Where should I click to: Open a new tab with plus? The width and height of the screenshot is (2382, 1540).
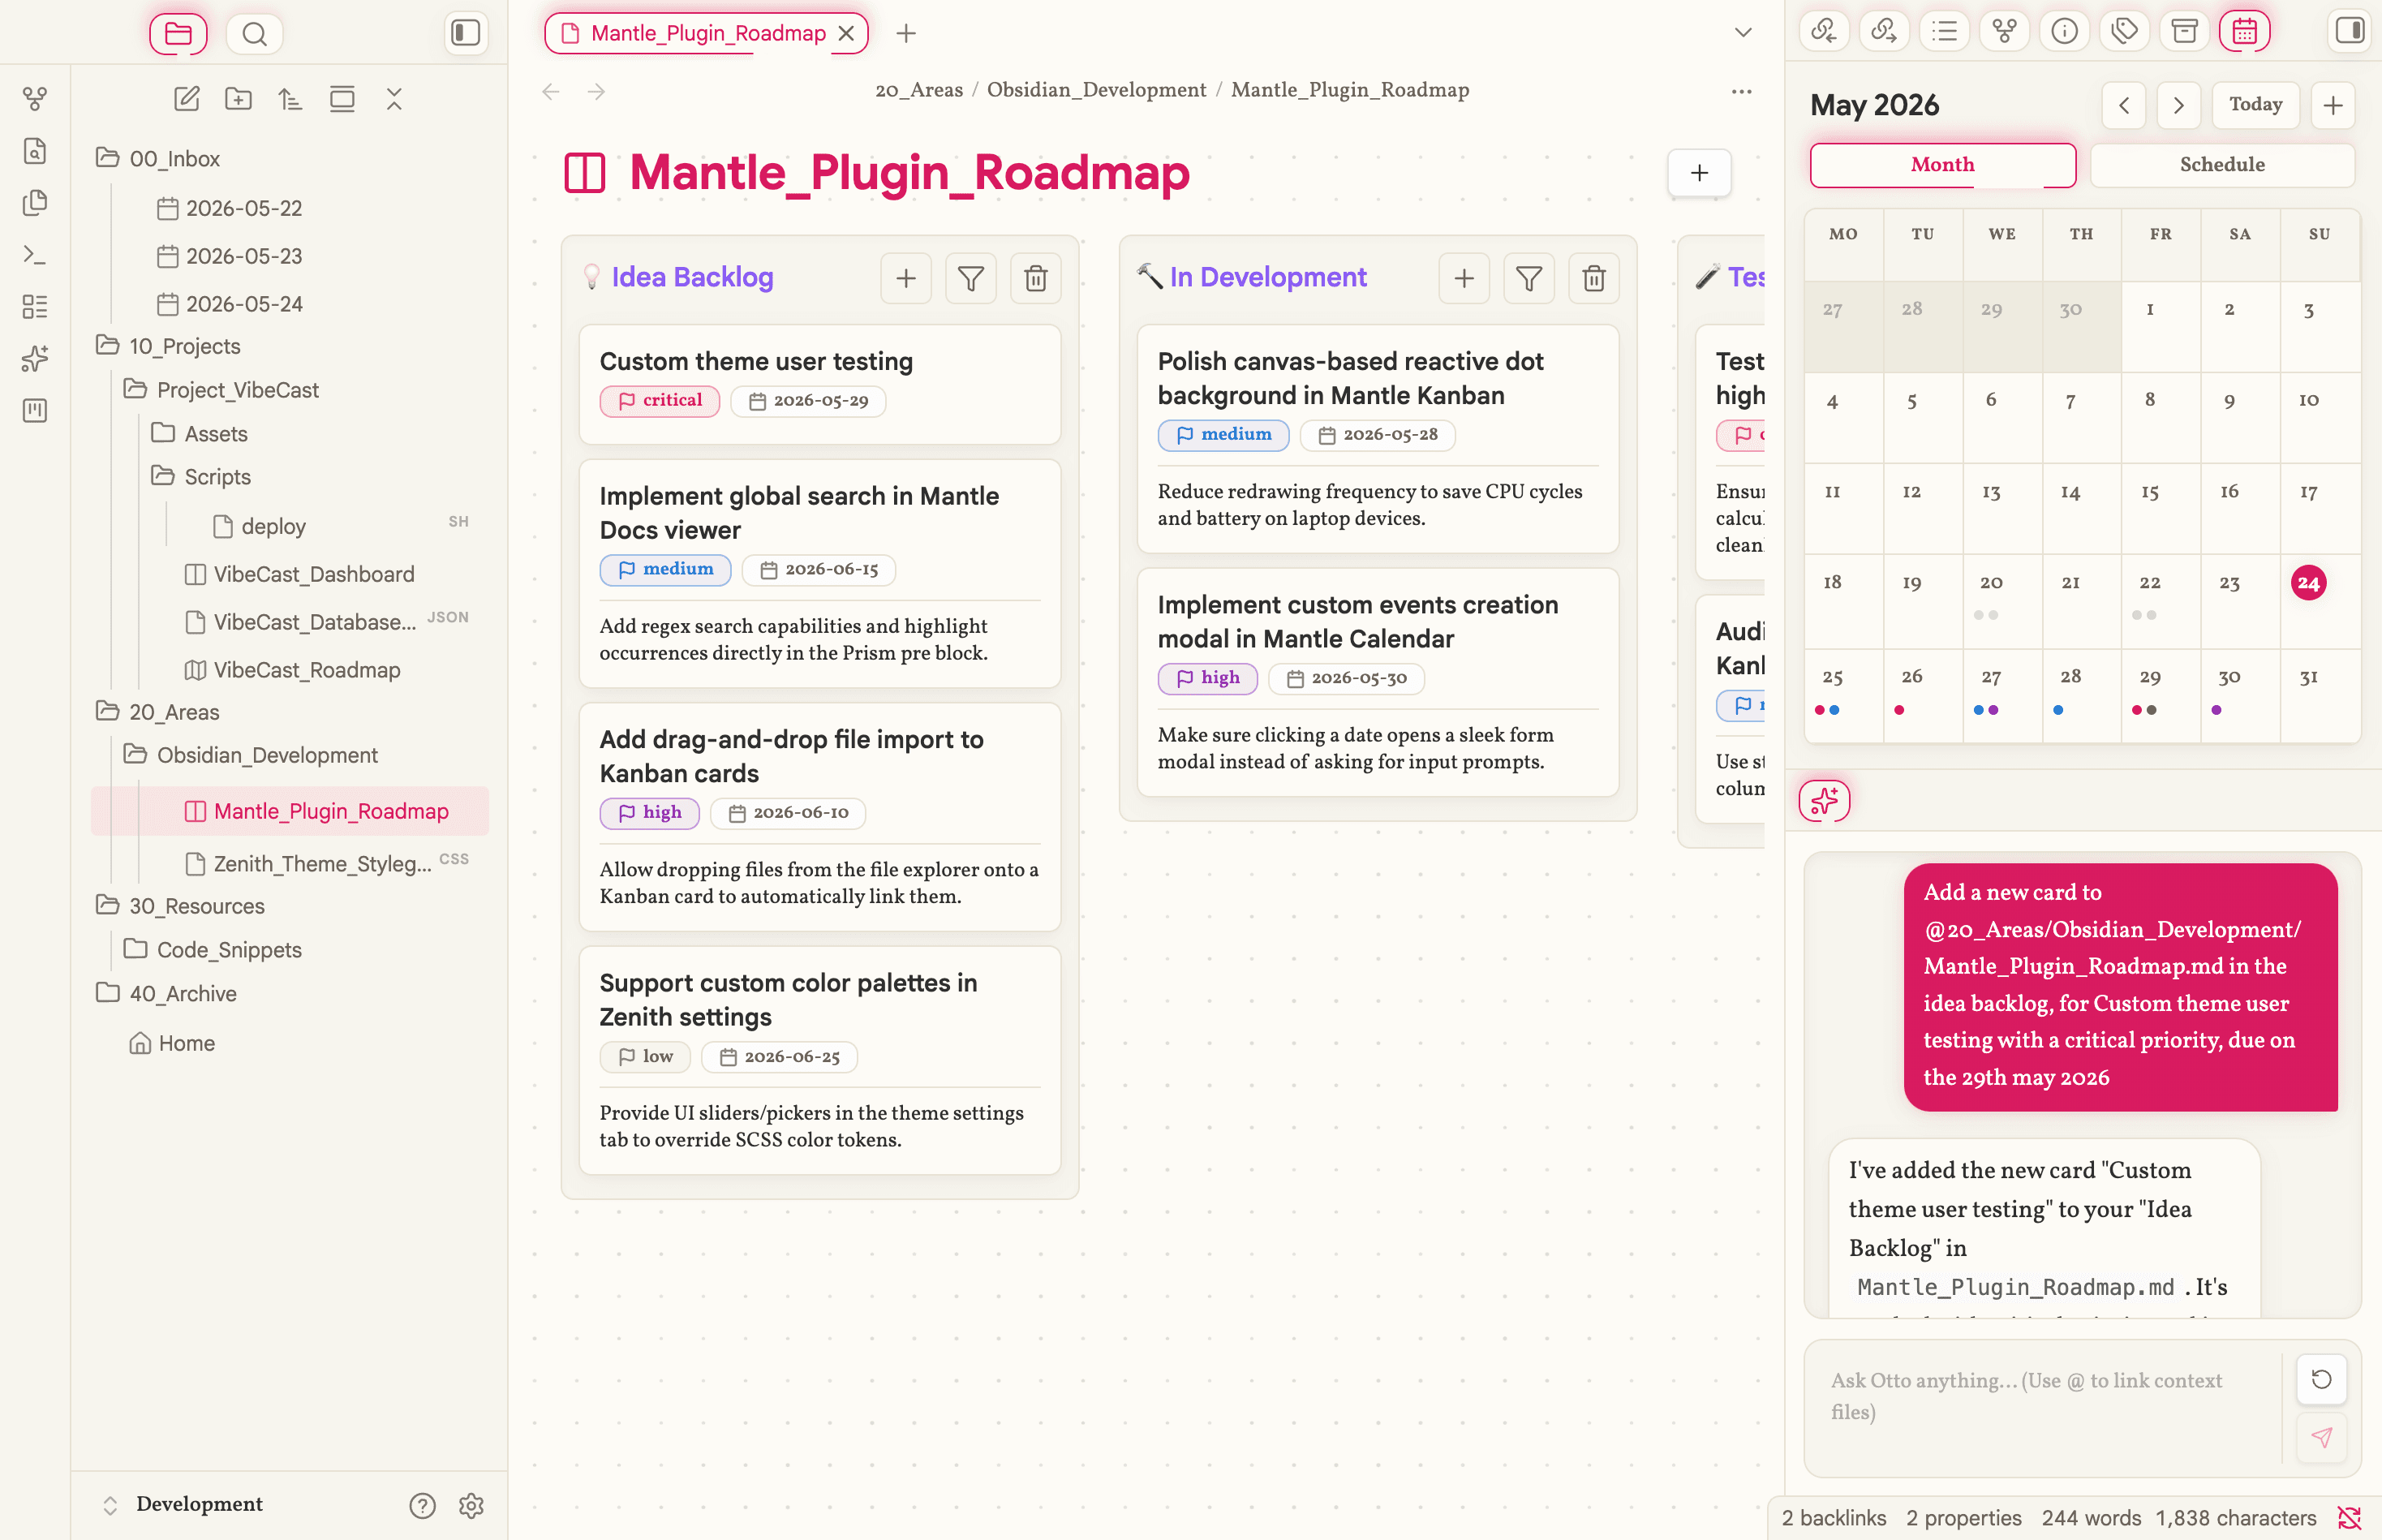click(x=906, y=33)
